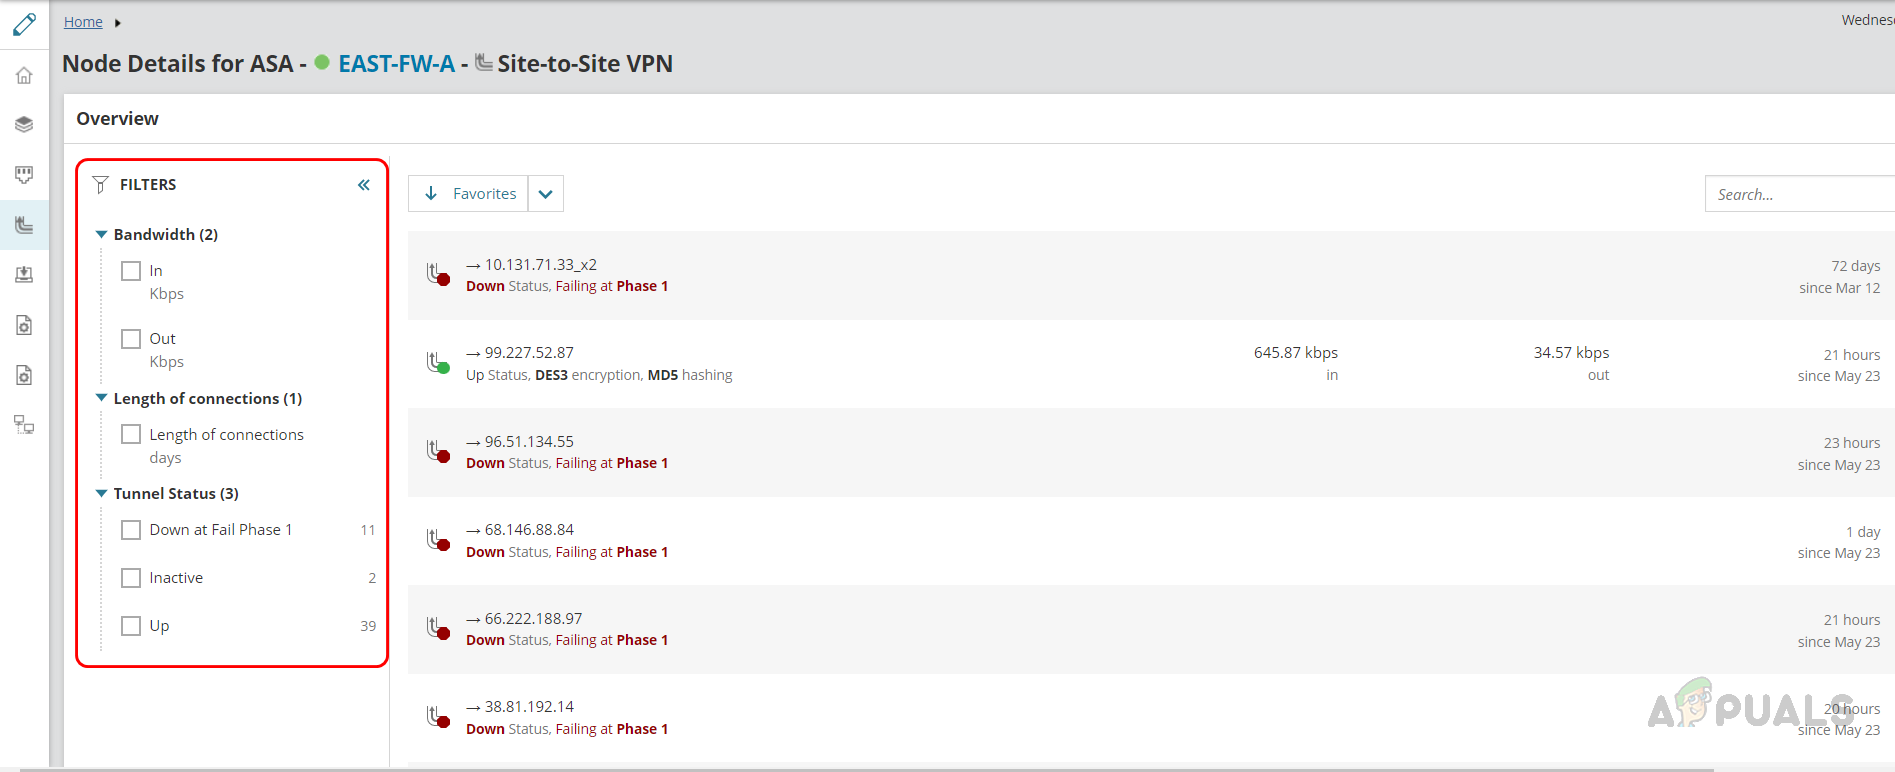Select the stacked layers sidebar icon

(24, 125)
